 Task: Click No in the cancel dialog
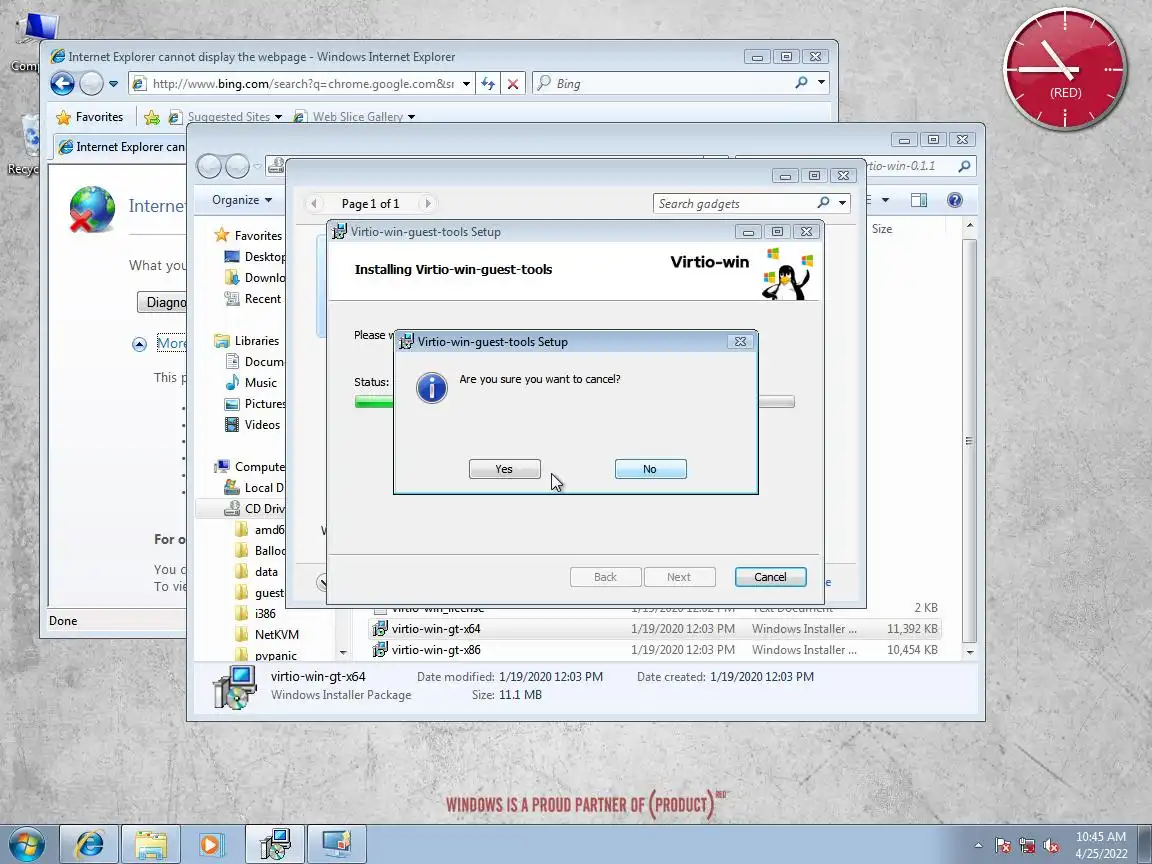[x=650, y=469]
